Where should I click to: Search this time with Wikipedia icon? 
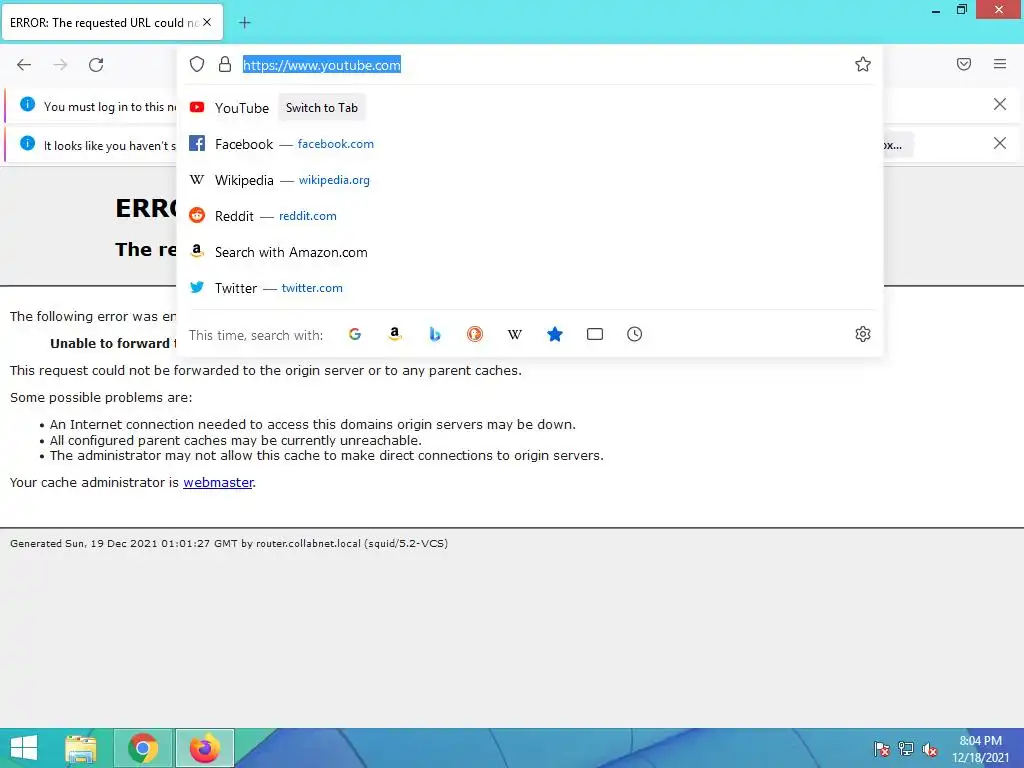click(515, 334)
